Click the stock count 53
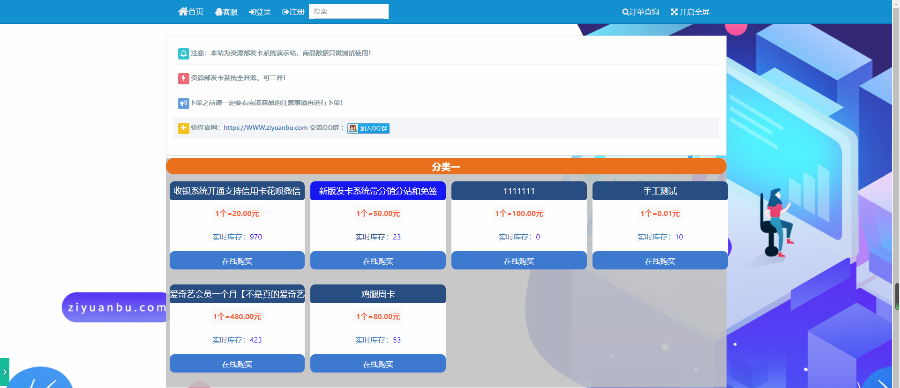900x388 pixels. pos(397,340)
